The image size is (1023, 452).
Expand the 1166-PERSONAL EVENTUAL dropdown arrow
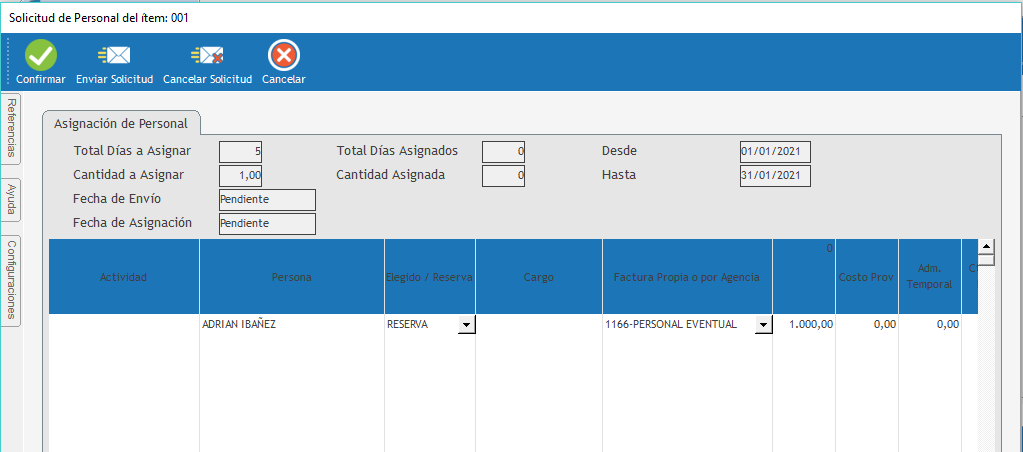point(763,325)
